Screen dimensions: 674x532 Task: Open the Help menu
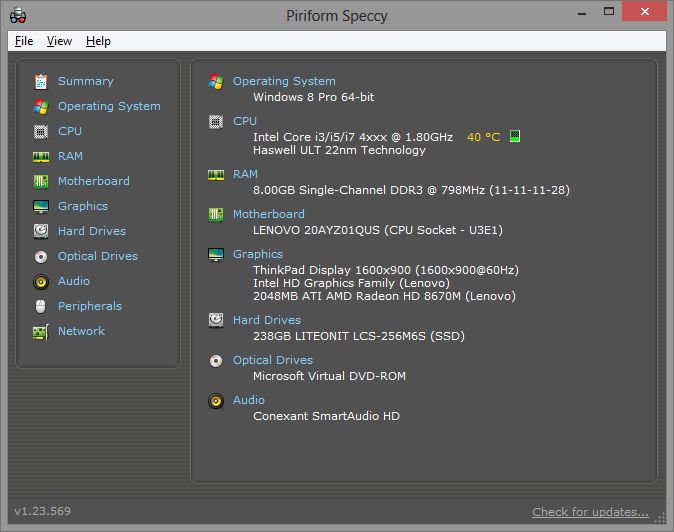tap(98, 41)
